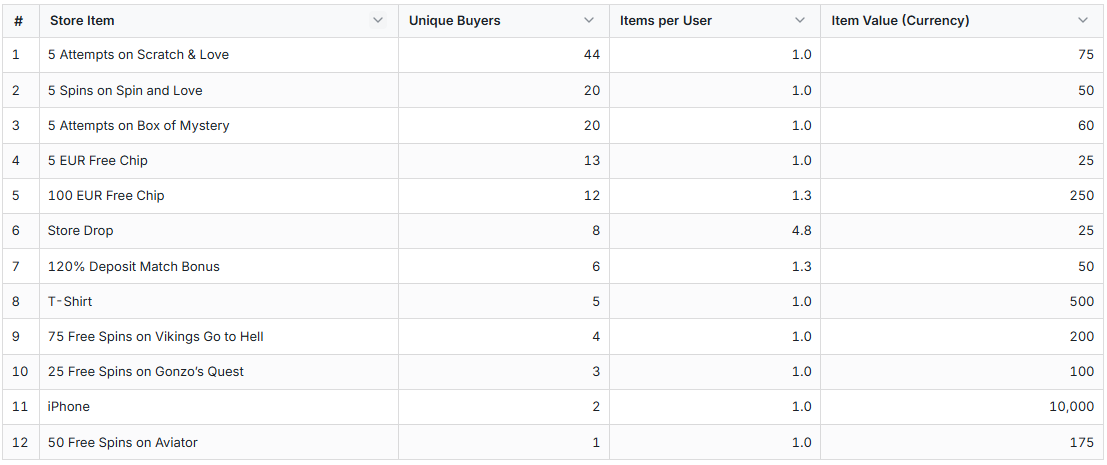Click 75 Free Spins on Vikings Go to Hell
The image size is (1107, 465).
pyautogui.click(x=156, y=337)
